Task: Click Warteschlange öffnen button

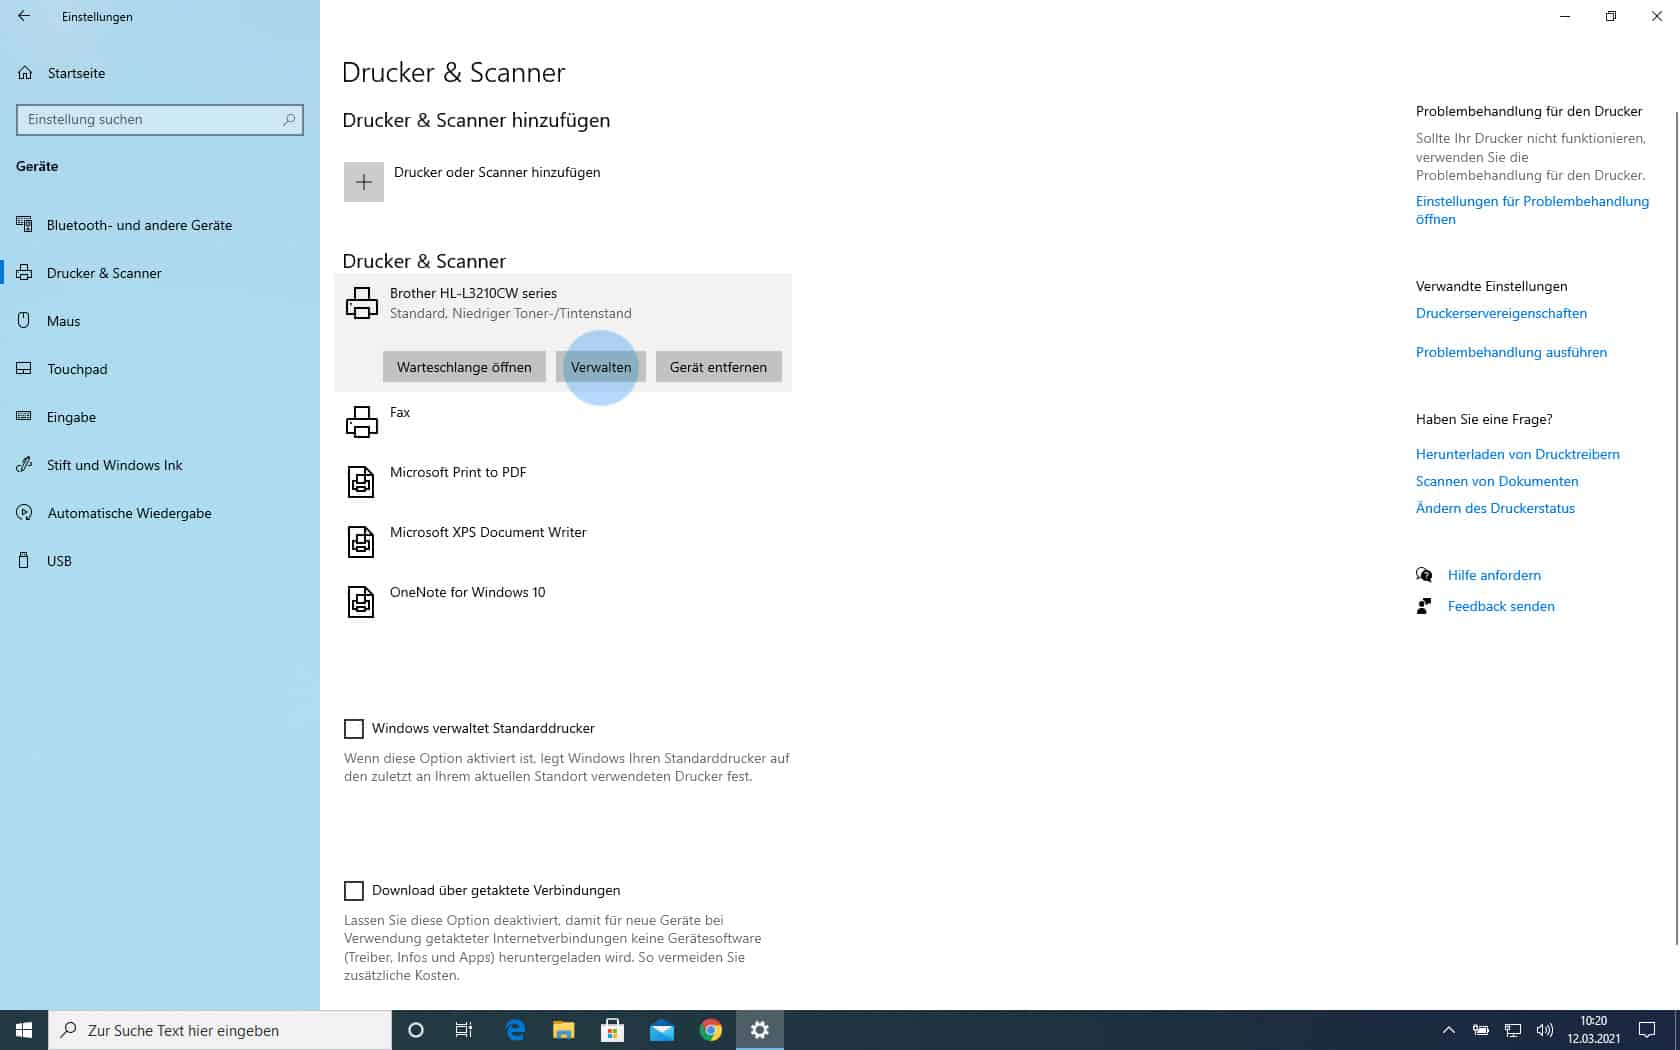Action: pyautogui.click(x=464, y=367)
